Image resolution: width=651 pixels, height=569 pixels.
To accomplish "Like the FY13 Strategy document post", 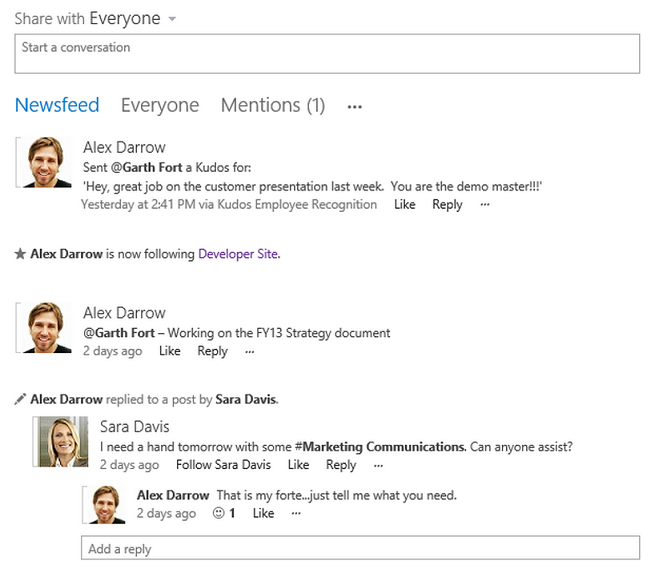I will 170,351.
